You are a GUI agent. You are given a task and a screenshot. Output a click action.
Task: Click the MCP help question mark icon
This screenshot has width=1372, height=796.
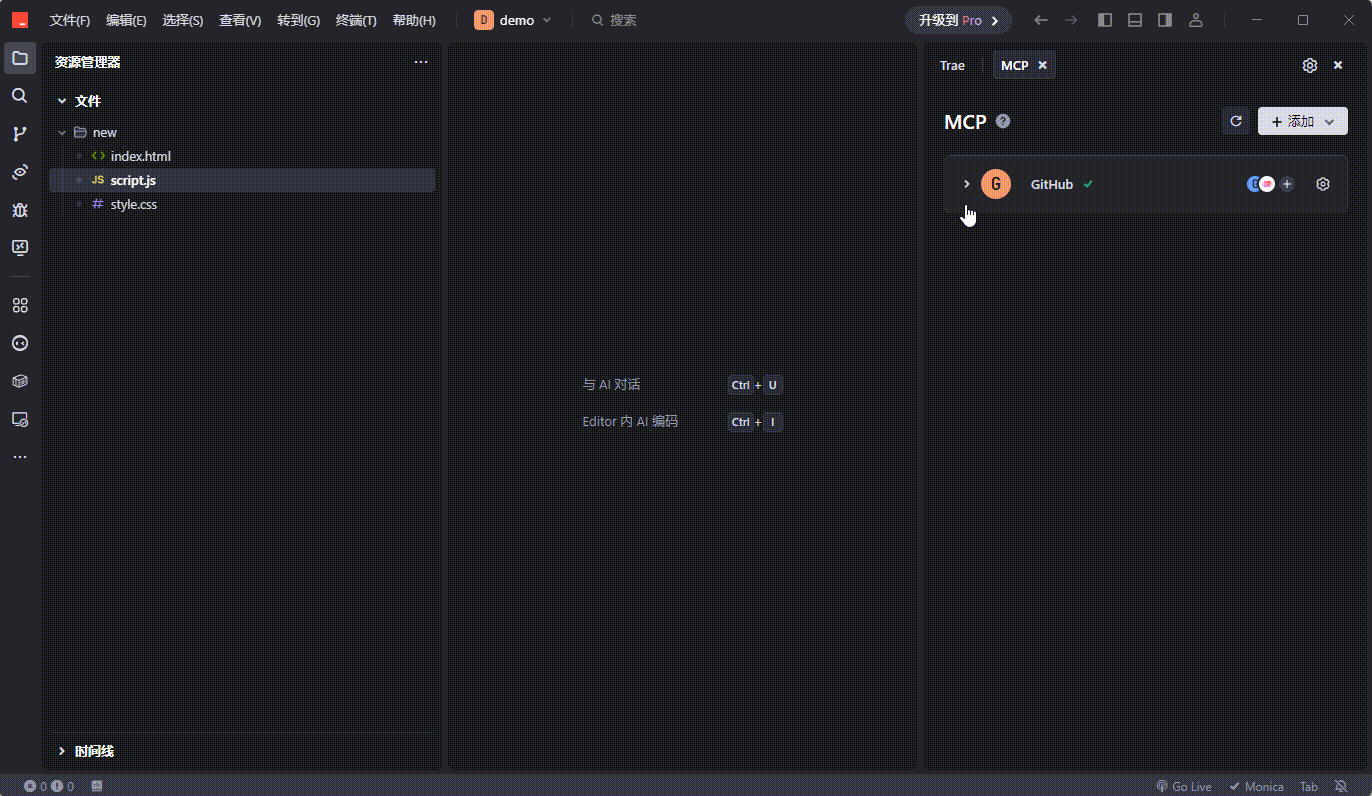1003,121
